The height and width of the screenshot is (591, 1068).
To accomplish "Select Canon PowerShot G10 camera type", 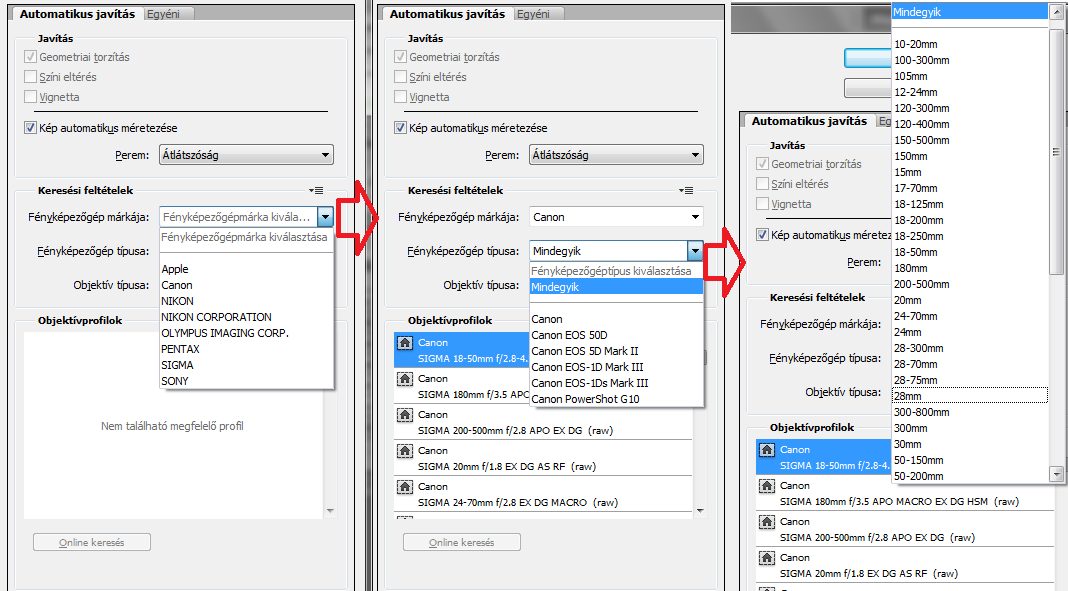I will point(616,399).
